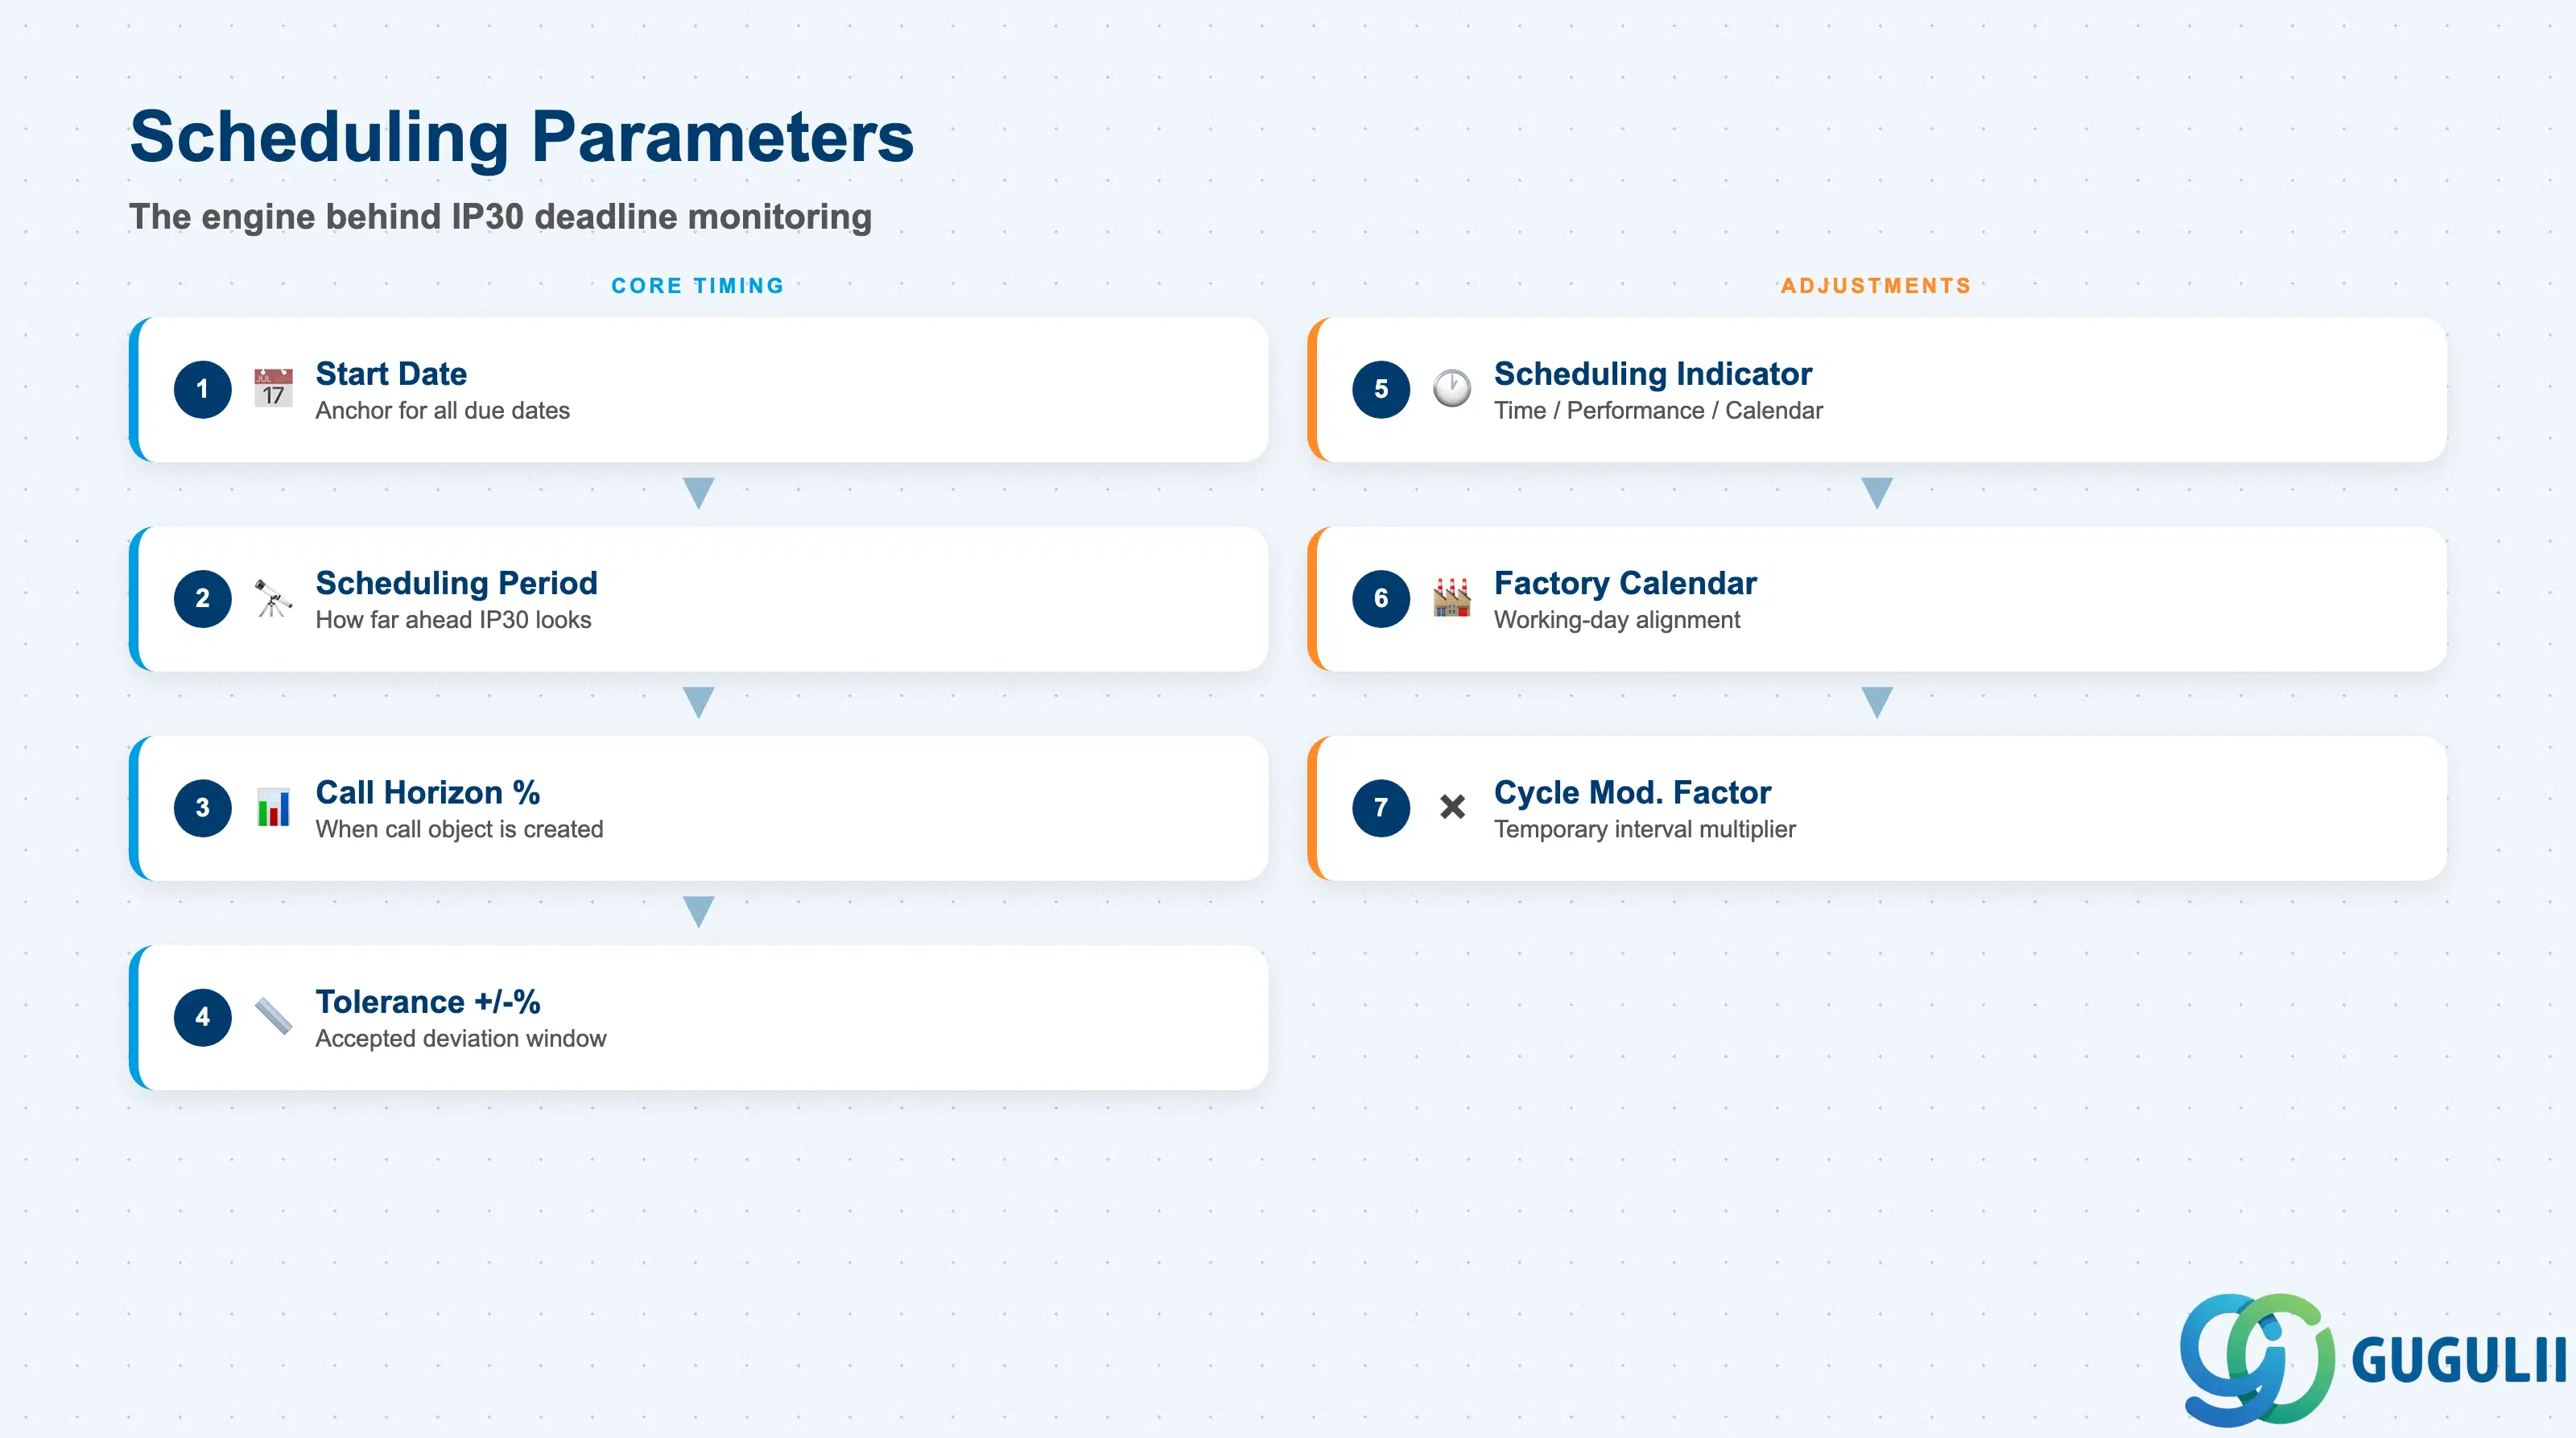2576x1438 pixels.
Task: Click the bar chart icon for Call Horizon
Action: pos(273,807)
